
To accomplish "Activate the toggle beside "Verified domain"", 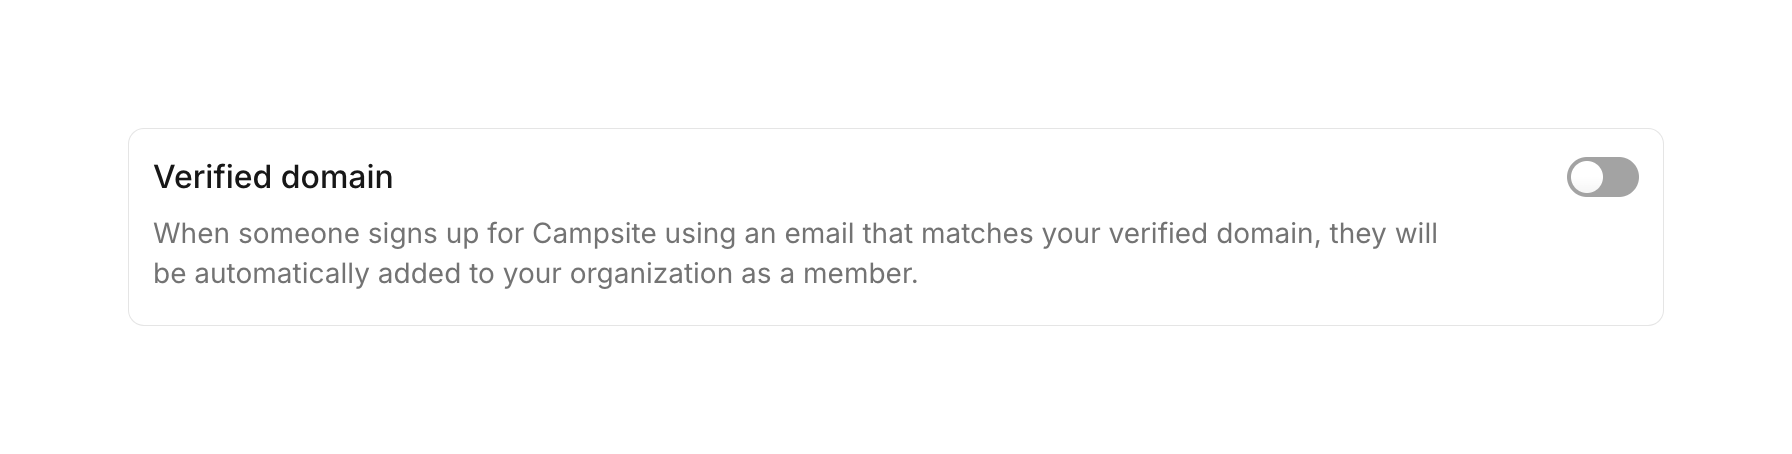I will tap(1602, 177).
